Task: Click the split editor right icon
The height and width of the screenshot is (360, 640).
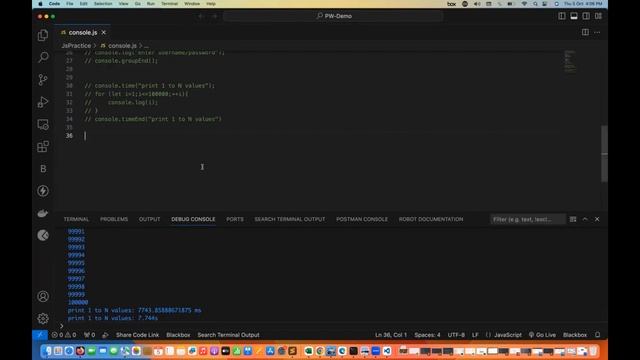Action: [x=585, y=32]
